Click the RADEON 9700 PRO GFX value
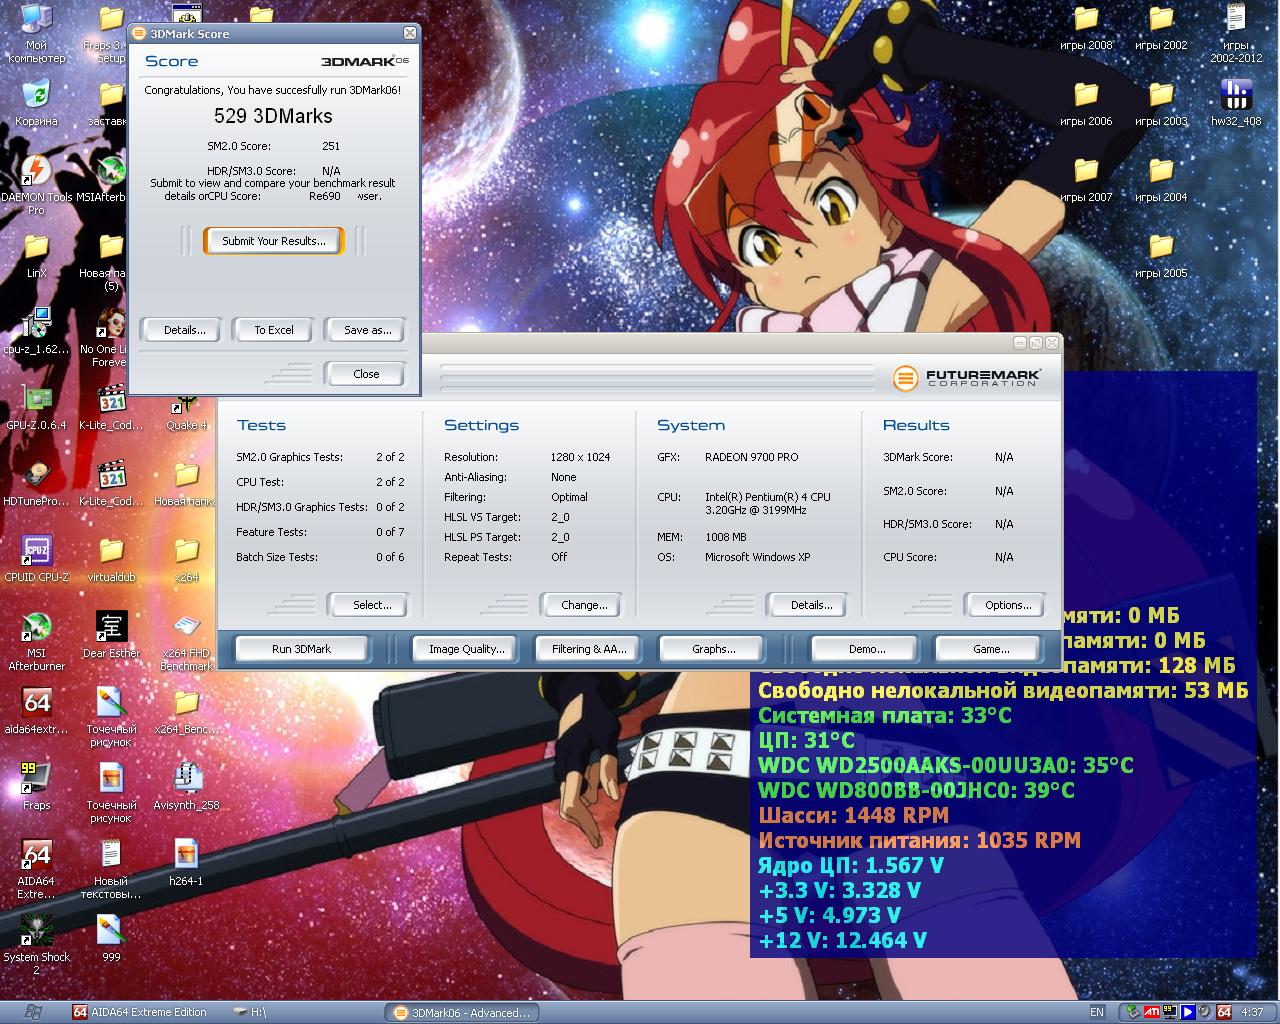This screenshot has width=1280, height=1024. [751, 457]
